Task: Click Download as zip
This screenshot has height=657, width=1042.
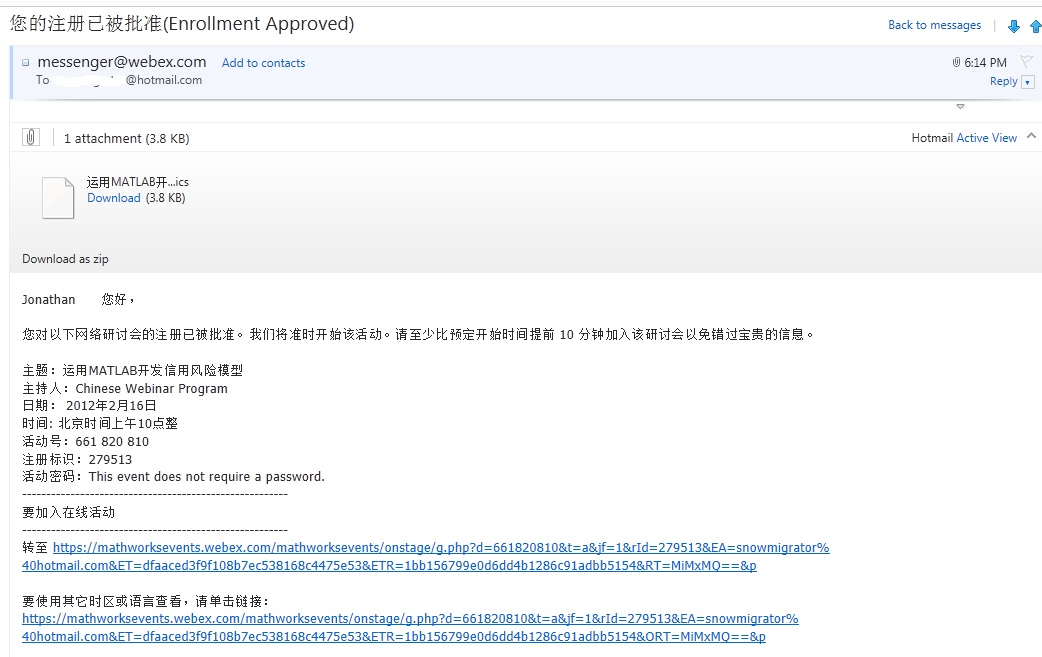Action: 65,259
